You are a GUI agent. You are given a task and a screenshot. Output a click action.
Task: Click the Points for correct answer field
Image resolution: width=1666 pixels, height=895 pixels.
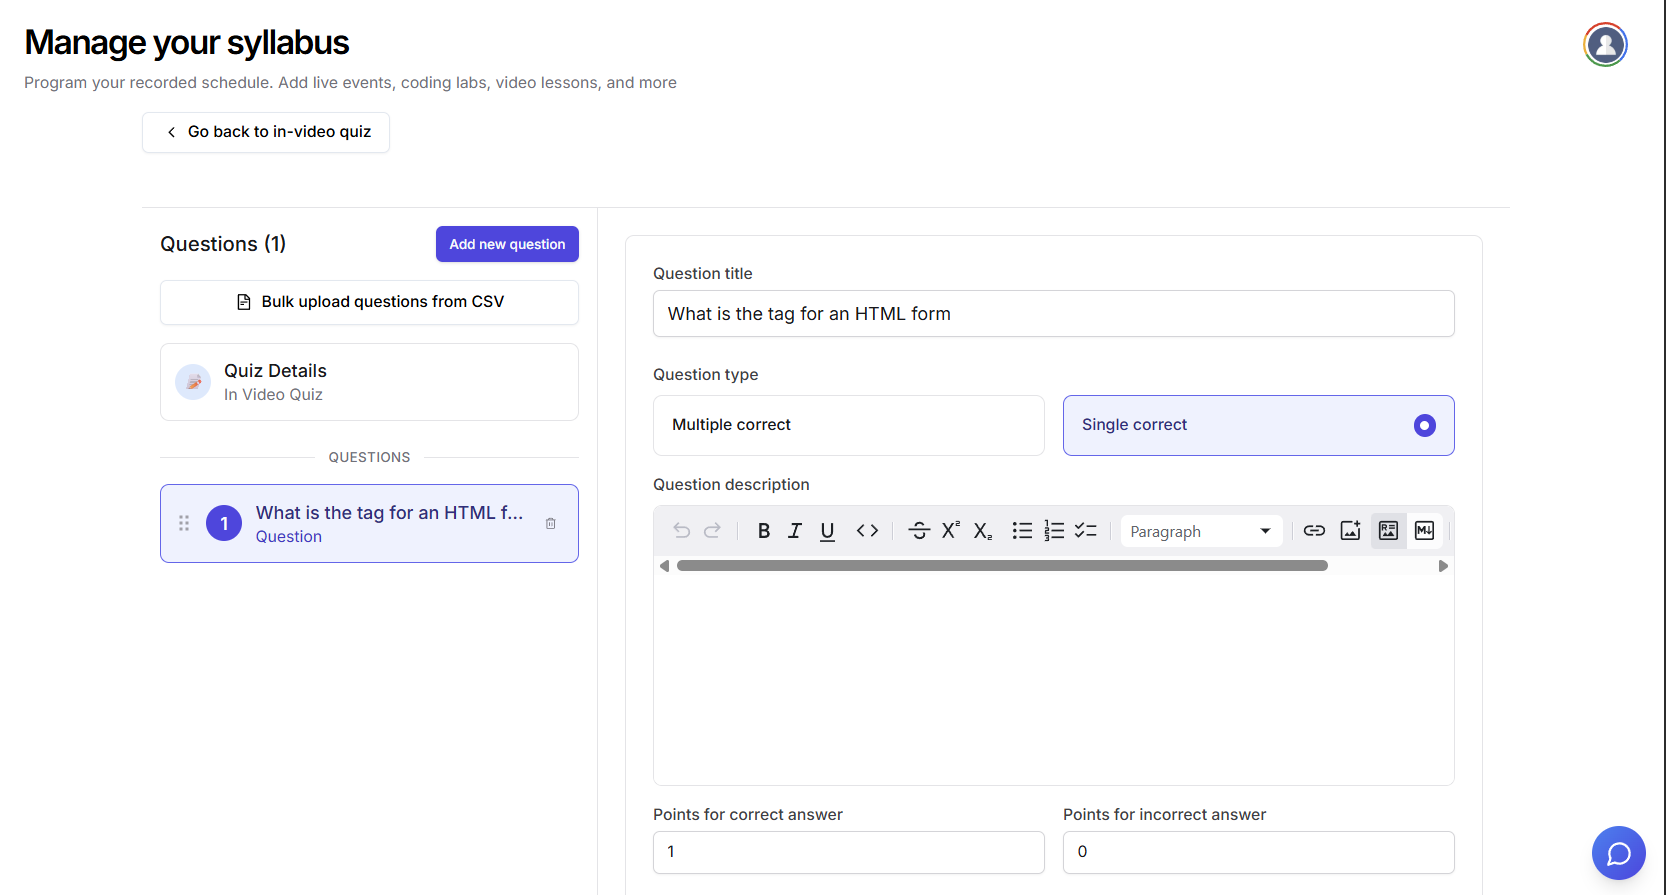[x=848, y=852]
